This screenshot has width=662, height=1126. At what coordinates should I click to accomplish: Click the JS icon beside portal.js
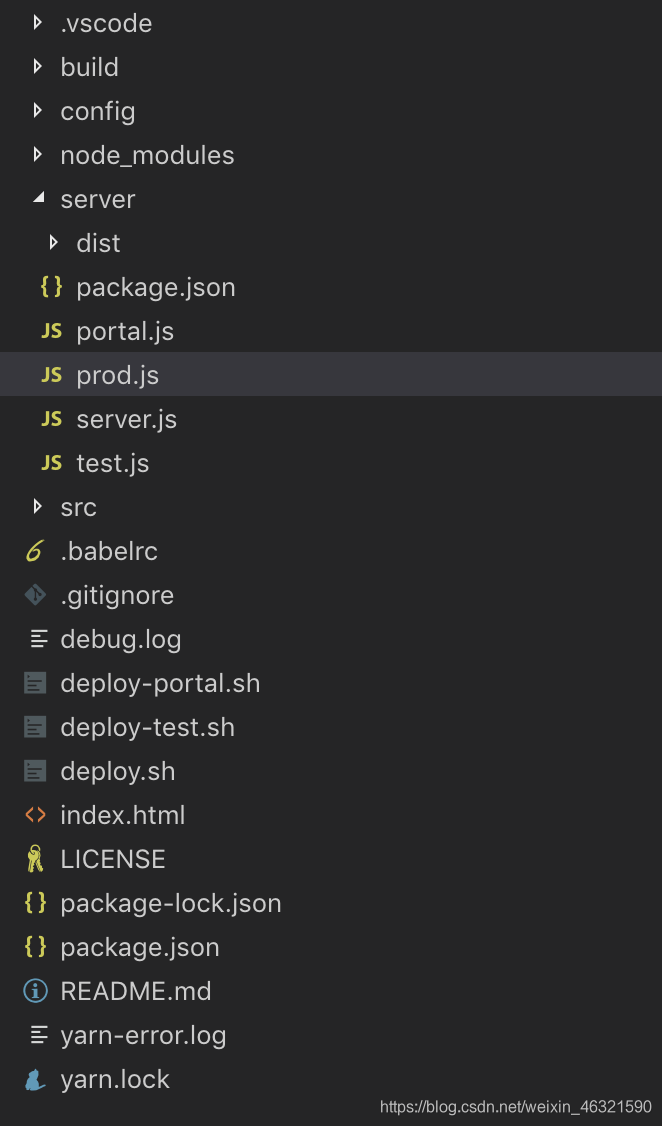[51, 331]
